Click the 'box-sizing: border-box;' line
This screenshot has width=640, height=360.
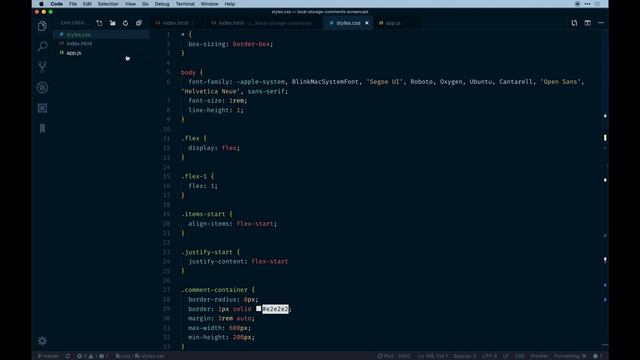click(230, 44)
